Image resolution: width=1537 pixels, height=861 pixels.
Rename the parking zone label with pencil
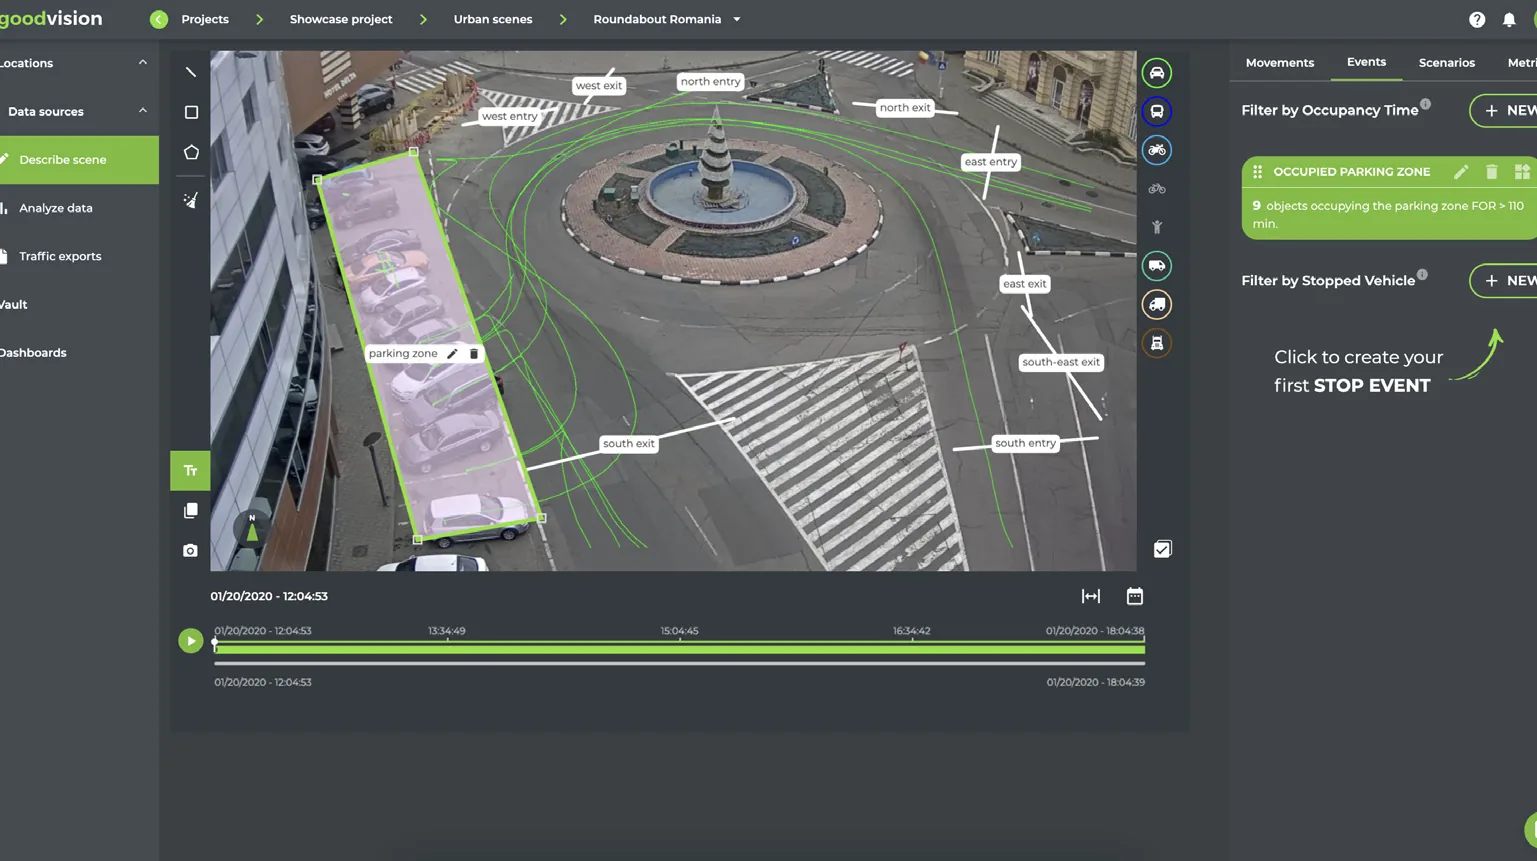pyautogui.click(x=452, y=353)
